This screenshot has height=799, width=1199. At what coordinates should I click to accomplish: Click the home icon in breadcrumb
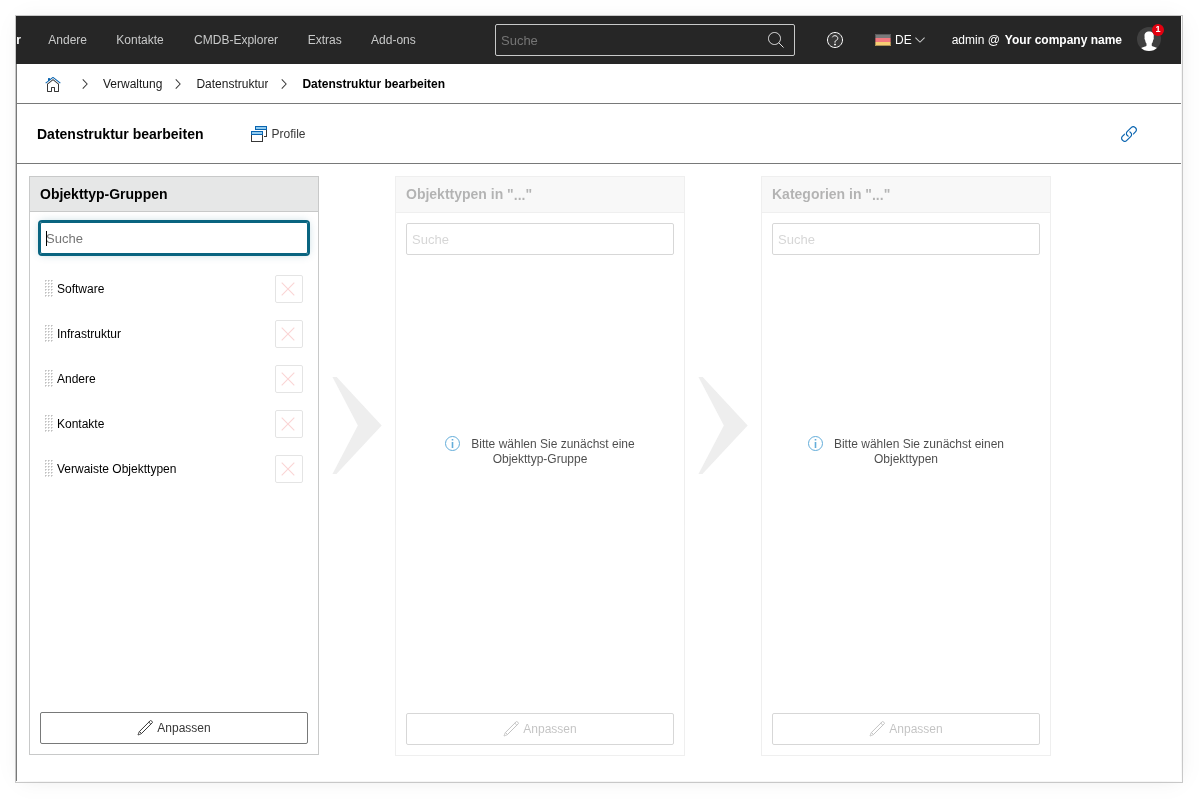53,84
